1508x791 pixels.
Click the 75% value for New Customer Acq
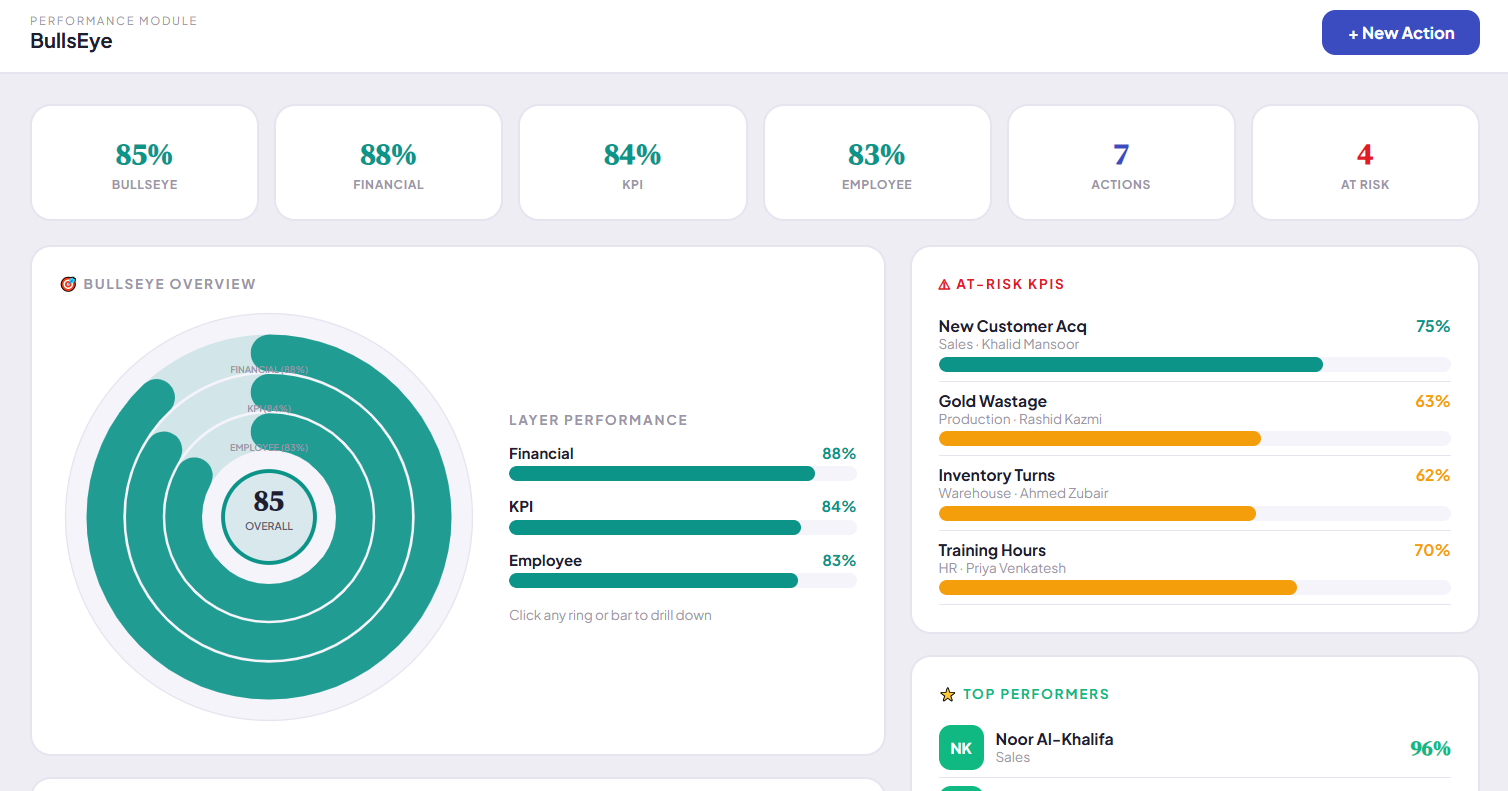coord(1433,326)
